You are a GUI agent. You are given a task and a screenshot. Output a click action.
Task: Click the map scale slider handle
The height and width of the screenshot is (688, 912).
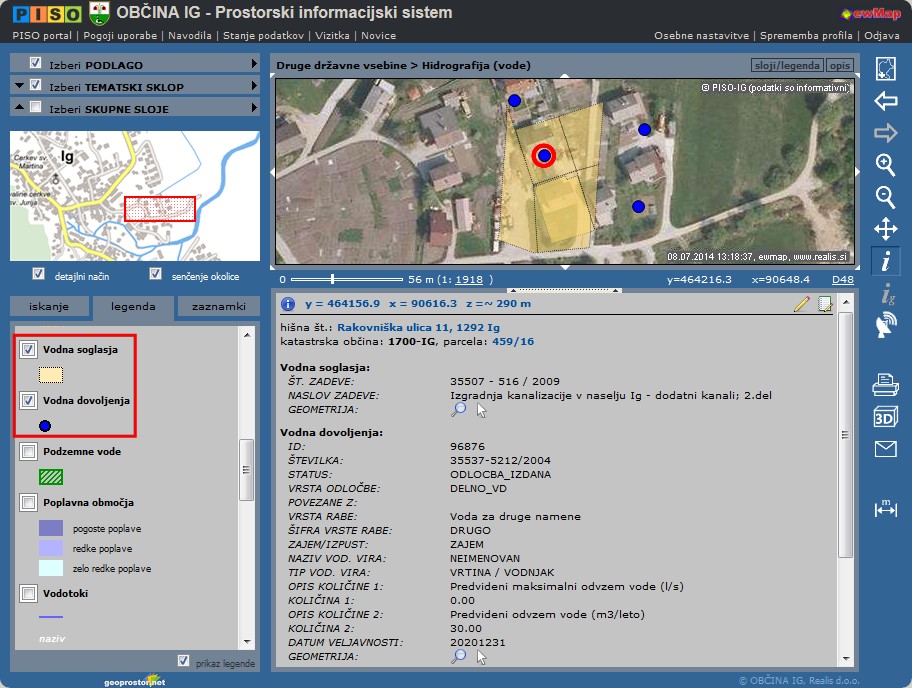[x=332, y=280]
